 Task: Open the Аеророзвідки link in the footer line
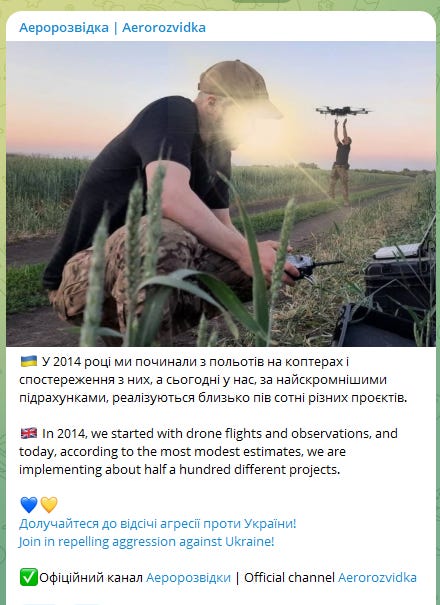(x=188, y=578)
